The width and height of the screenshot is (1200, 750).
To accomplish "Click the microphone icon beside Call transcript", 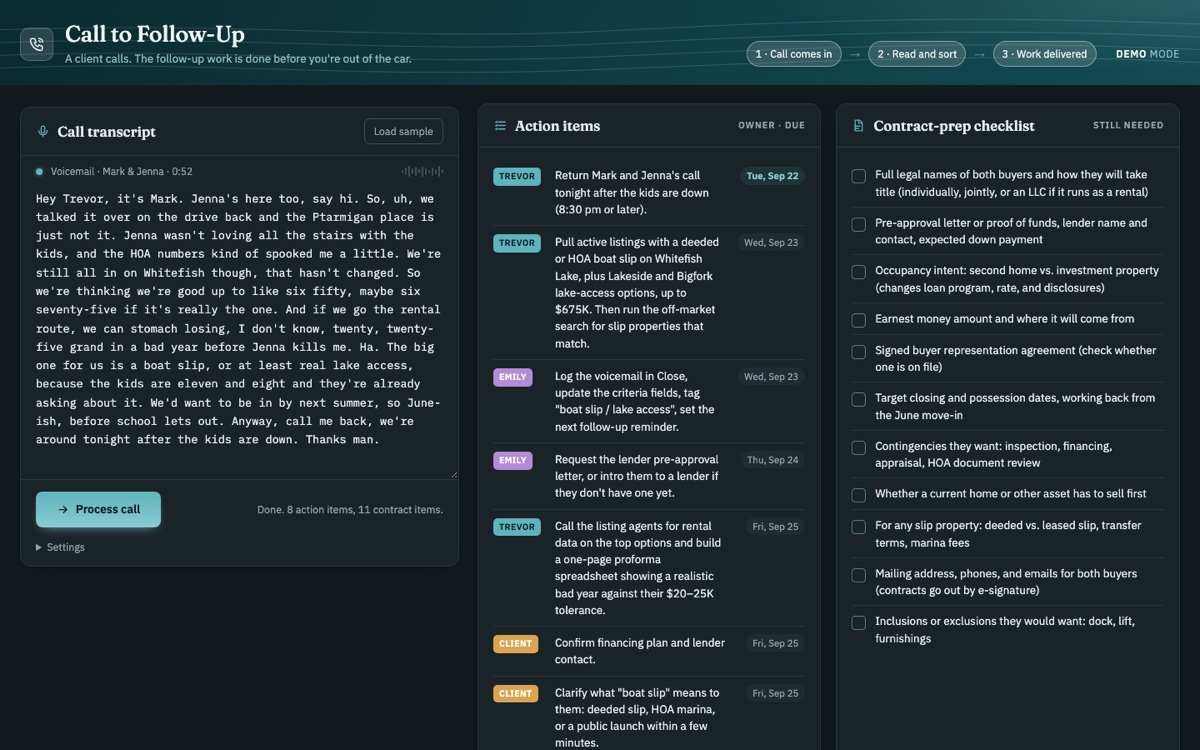I will point(43,132).
